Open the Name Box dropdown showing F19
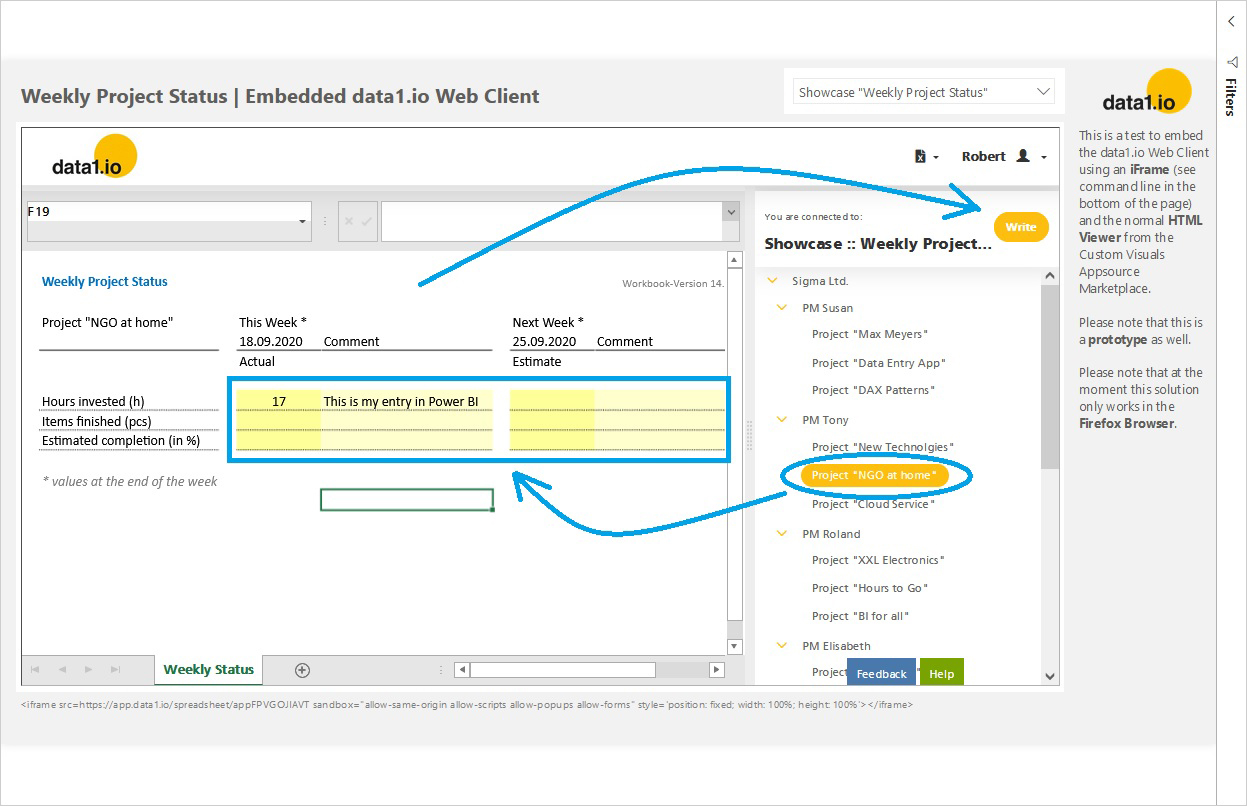Image resolution: width=1247 pixels, height=806 pixels. 302,221
